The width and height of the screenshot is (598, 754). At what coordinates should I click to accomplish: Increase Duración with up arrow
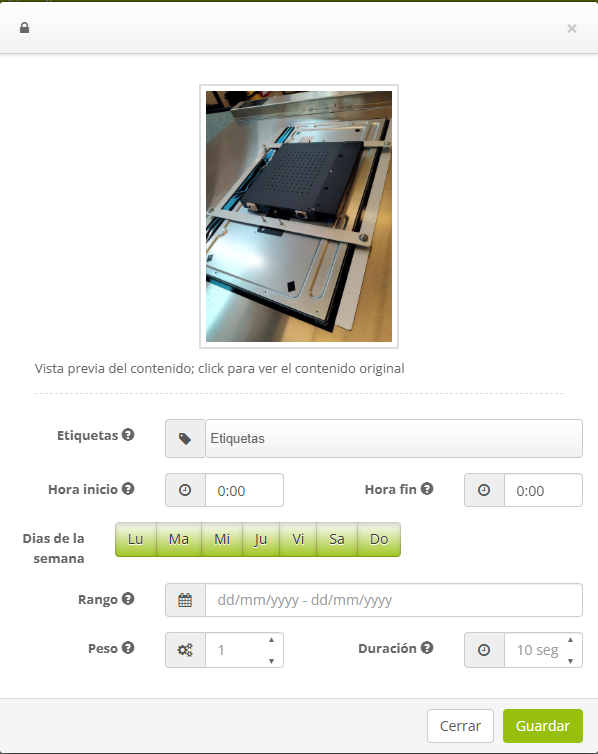[571, 640]
